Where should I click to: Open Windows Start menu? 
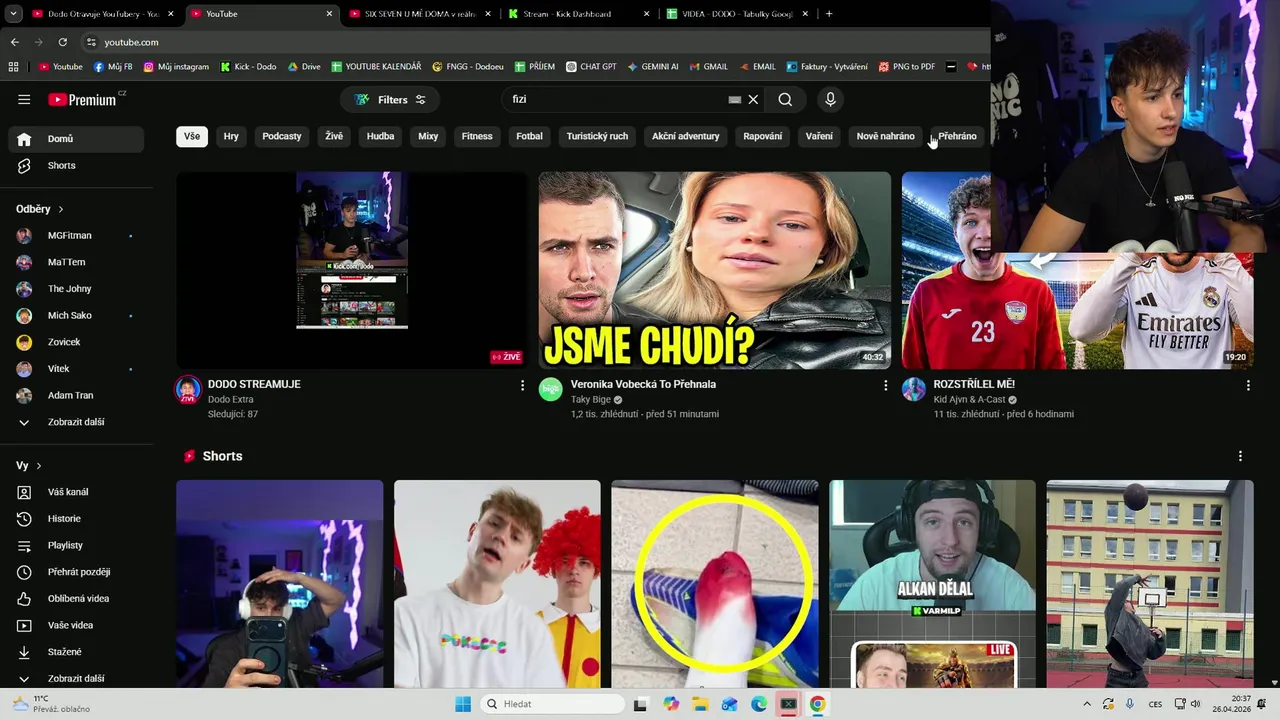[x=463, y=704]
